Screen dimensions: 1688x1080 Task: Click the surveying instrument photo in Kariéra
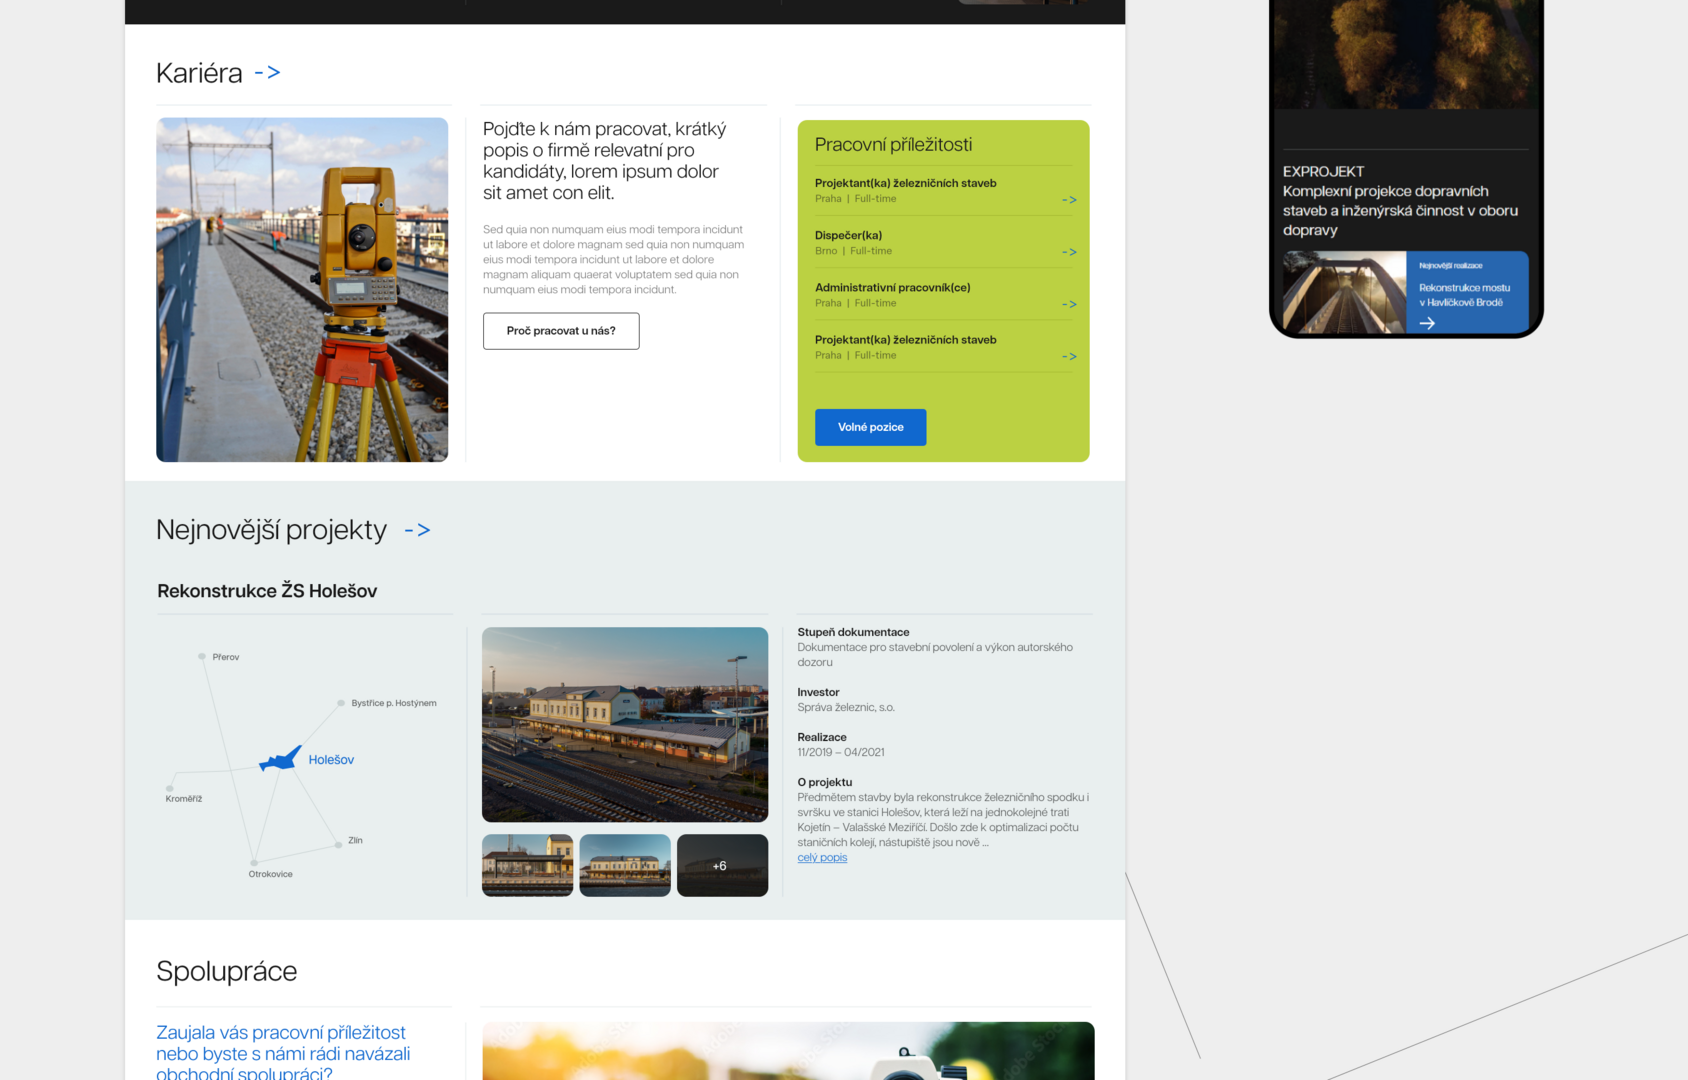[x=302, y=290]
